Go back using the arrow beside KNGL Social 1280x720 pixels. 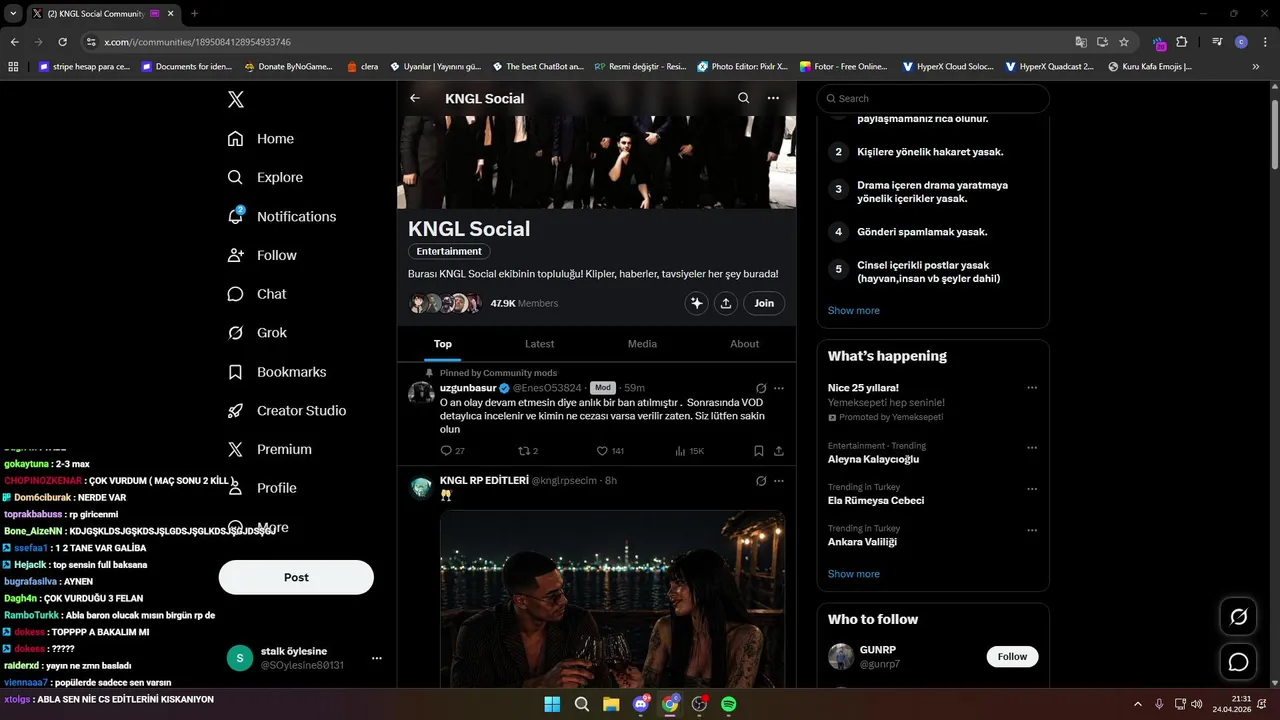tap(415, 98)
